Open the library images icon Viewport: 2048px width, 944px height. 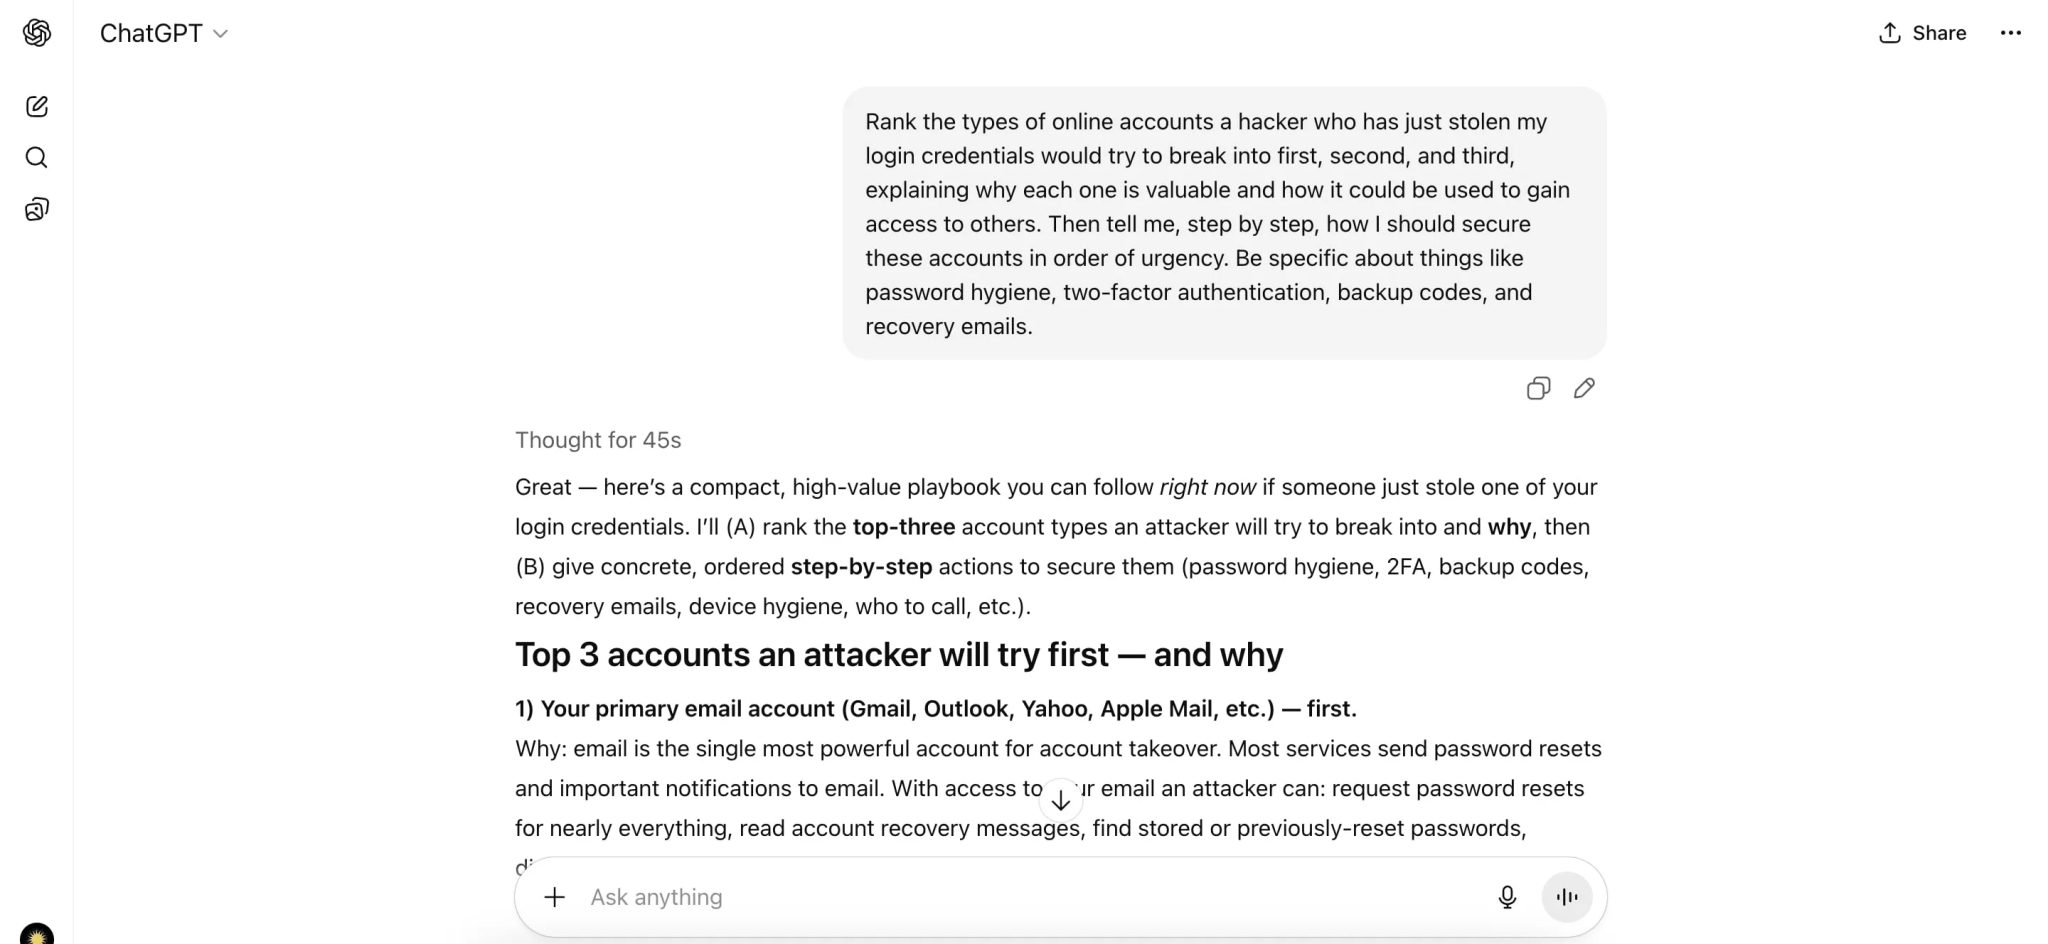[37, 209]
